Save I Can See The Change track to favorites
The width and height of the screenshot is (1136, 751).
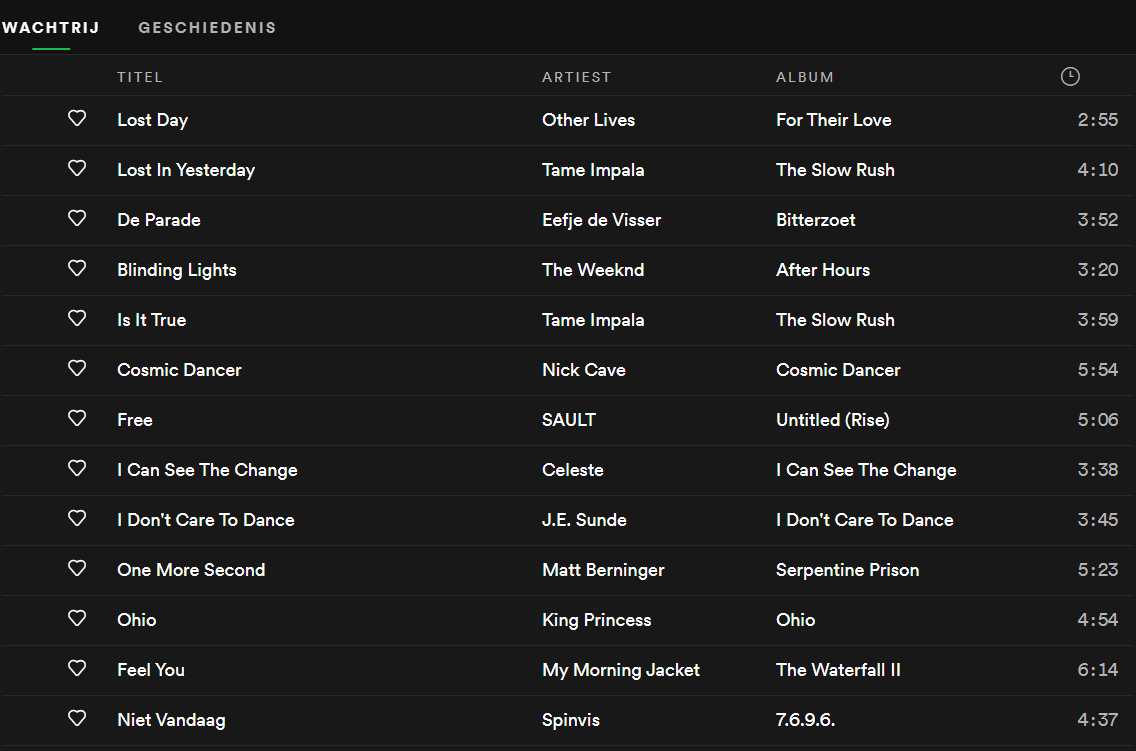point(77,468)
